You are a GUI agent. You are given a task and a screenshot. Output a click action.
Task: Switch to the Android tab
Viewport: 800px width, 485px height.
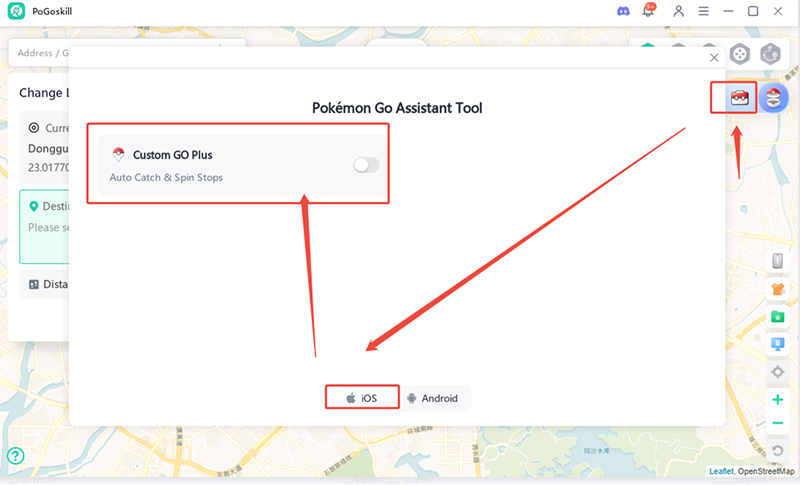(434, 398)
